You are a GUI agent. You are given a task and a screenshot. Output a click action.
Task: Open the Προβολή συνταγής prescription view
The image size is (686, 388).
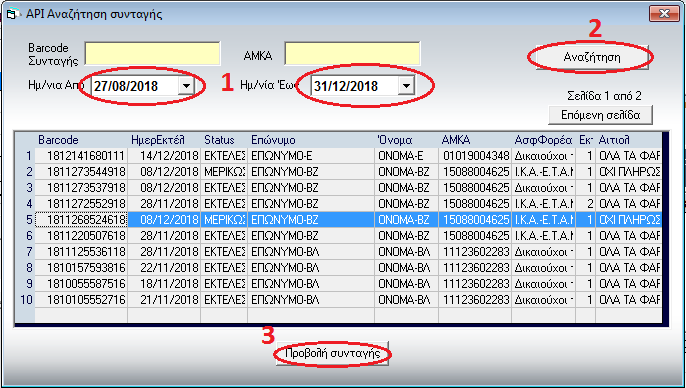point(332,353)
